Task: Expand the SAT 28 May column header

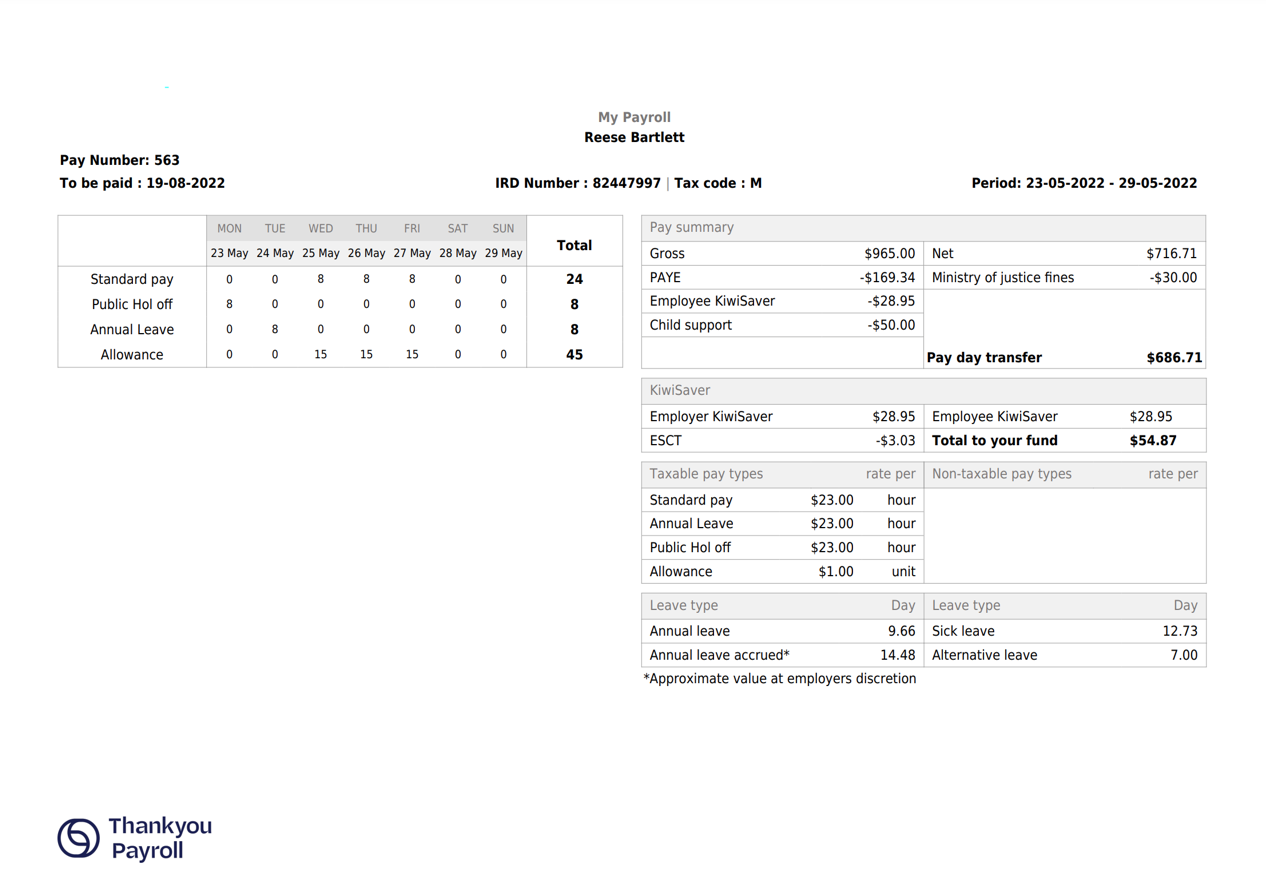Action: click(x=457, y=240)
